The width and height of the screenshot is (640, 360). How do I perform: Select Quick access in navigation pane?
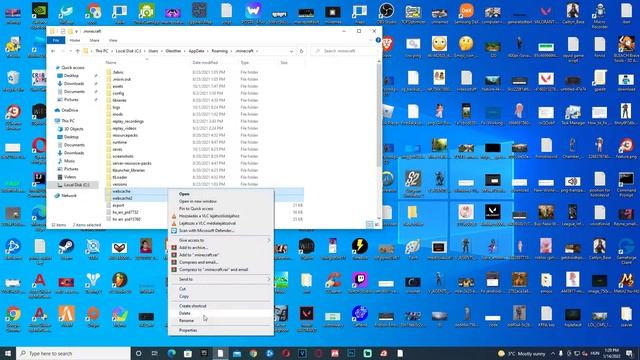73,68
